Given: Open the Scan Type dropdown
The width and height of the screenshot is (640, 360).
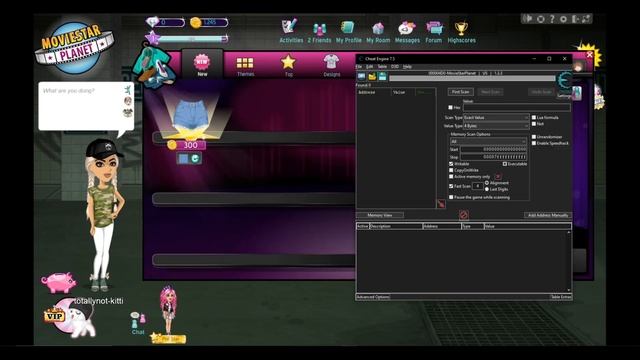Looking at the screenshot, I should coord(496,118).
